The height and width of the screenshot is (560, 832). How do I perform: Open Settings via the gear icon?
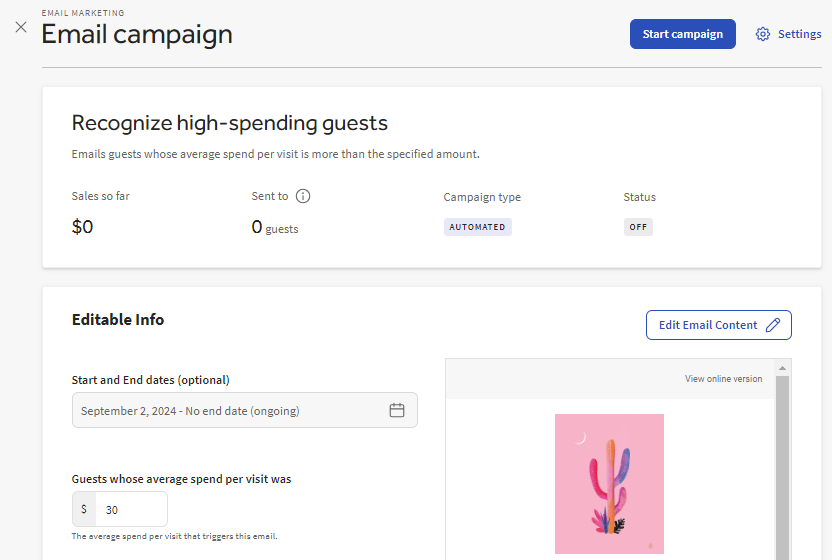(763, 34)
